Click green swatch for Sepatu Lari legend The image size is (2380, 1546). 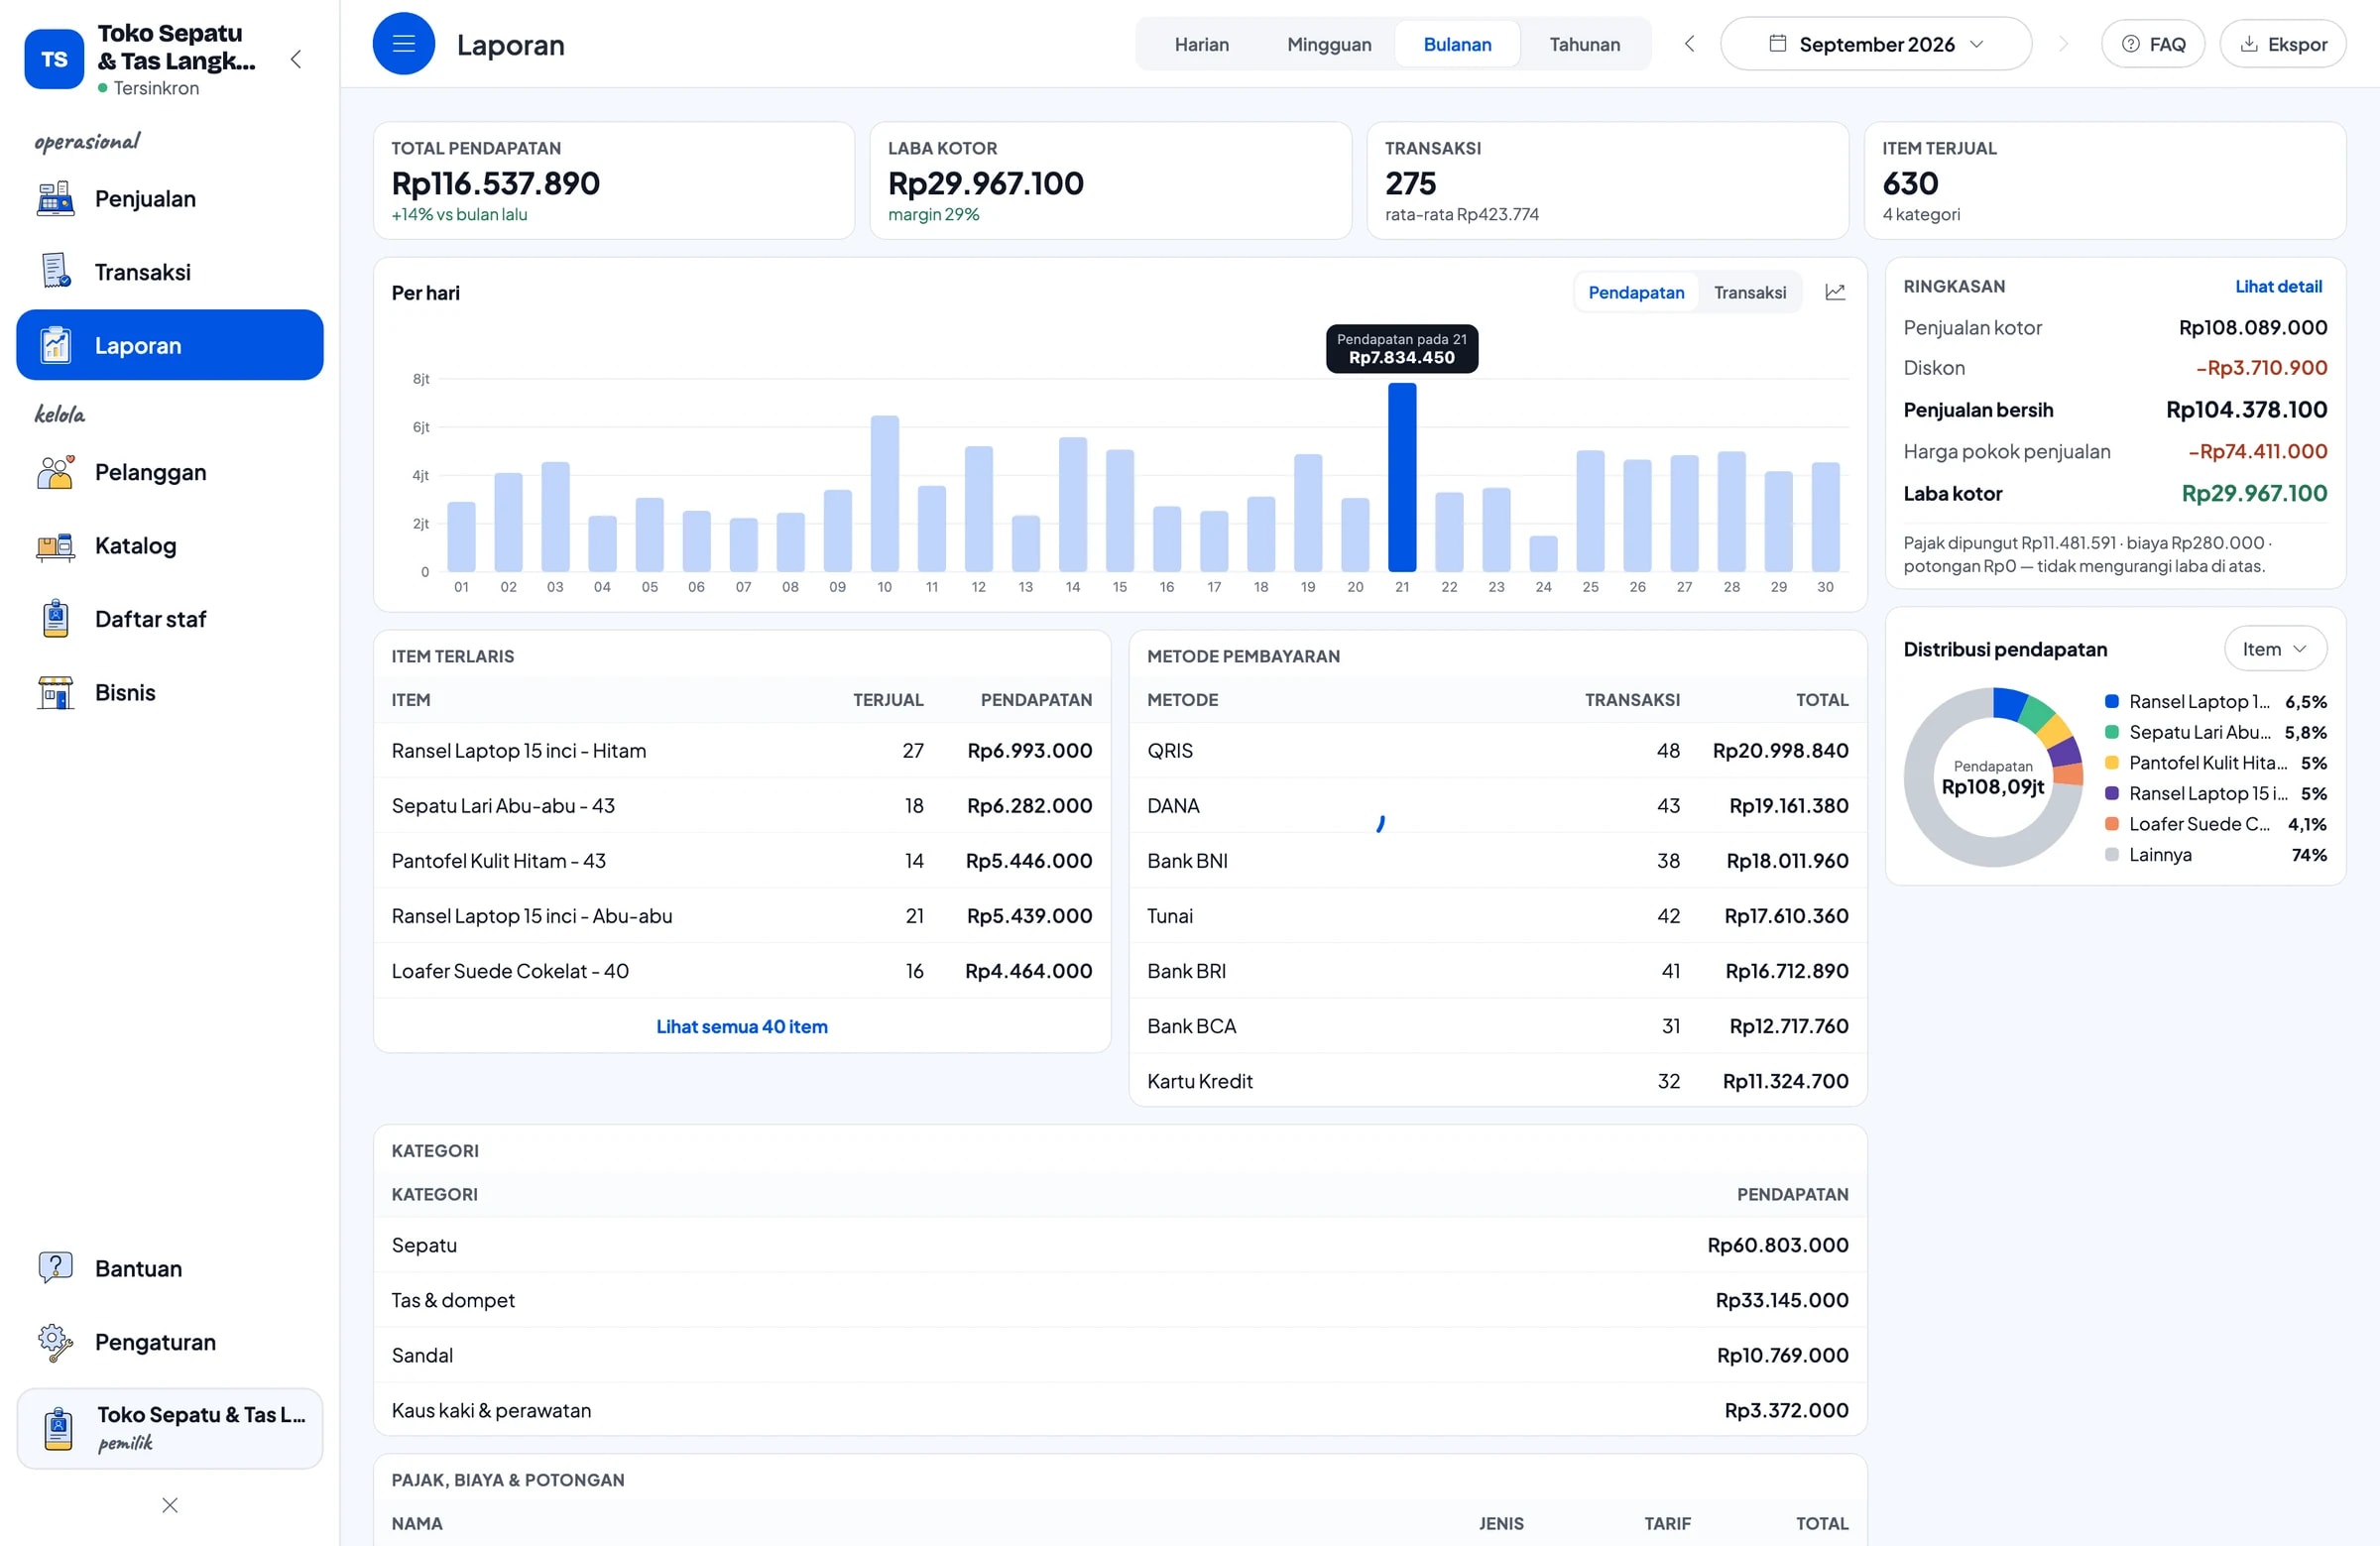click(x=2111, y=732)
